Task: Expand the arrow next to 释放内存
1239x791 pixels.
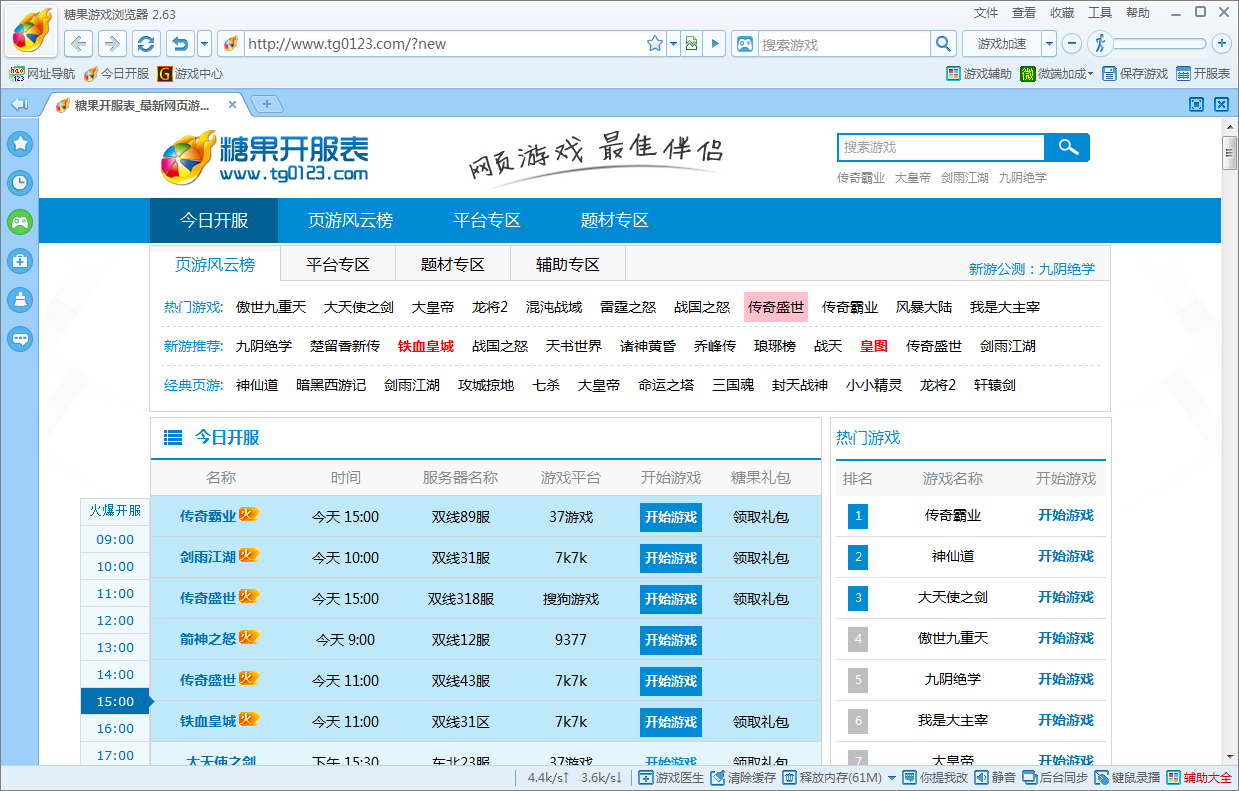Action: click(892, 778)
